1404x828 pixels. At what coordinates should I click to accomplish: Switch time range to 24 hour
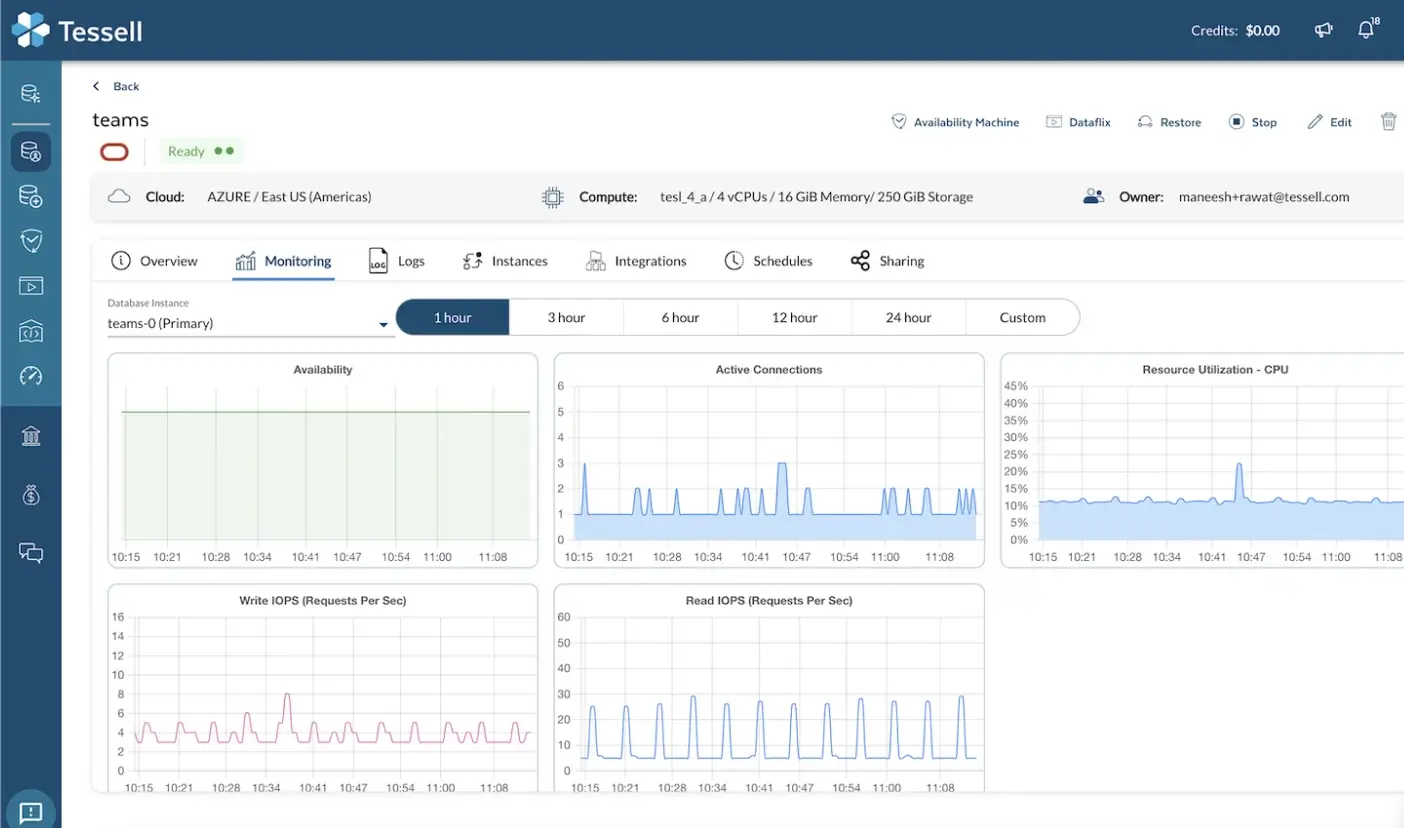(908, 317)
